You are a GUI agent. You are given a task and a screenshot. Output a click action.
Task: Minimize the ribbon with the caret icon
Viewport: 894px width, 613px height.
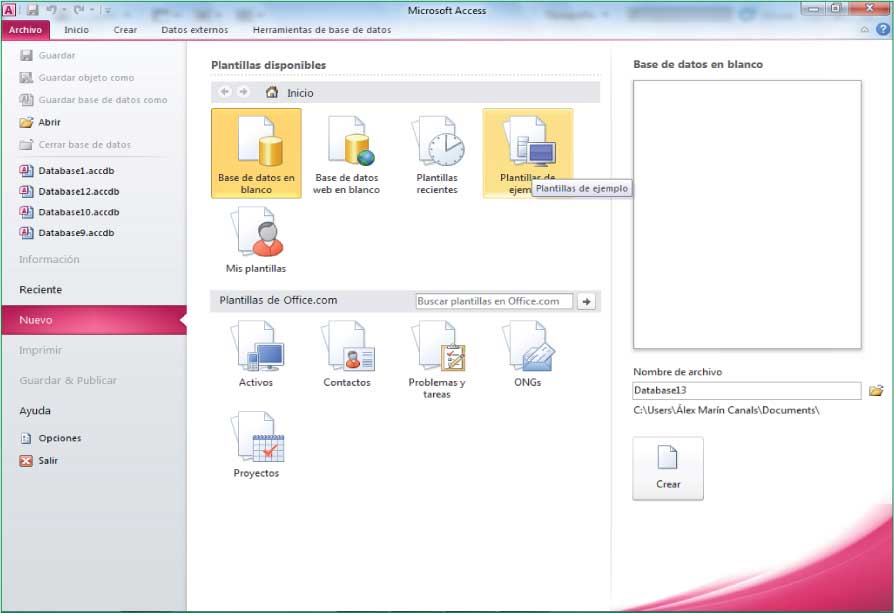865,29
